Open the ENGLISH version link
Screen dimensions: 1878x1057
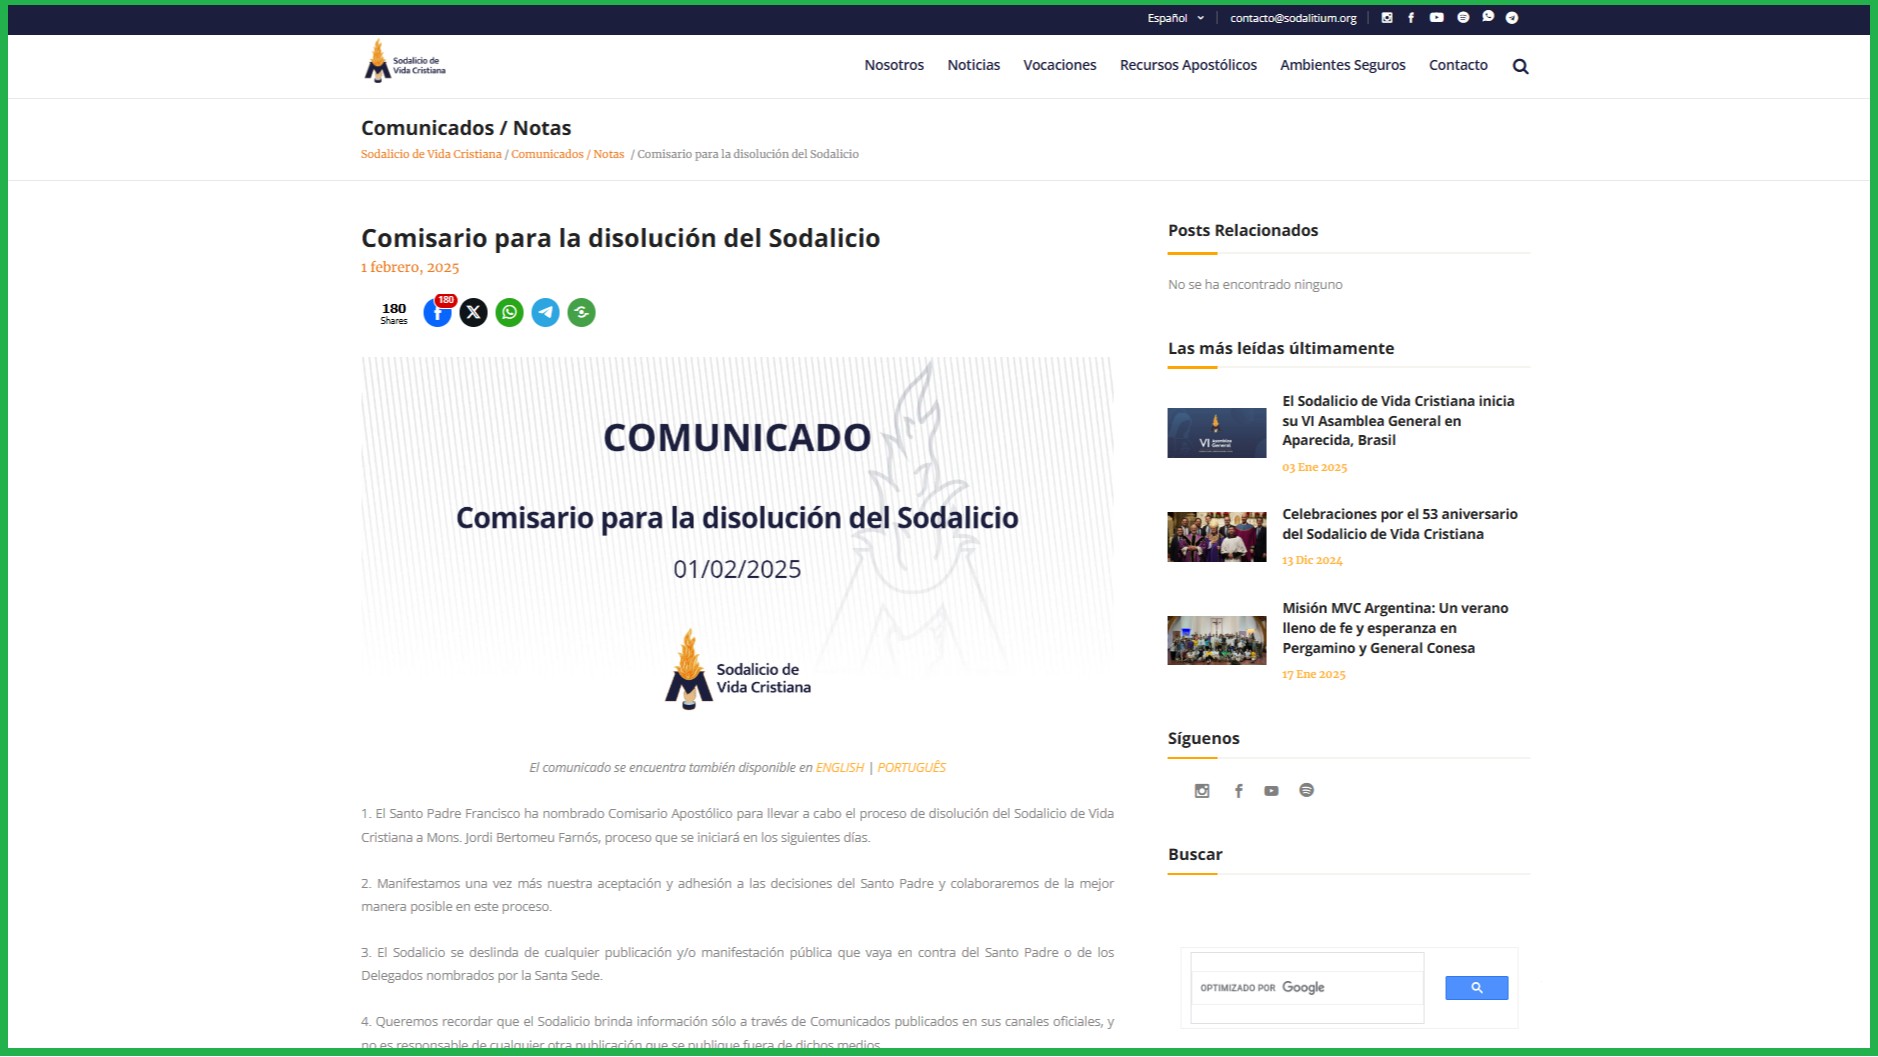pyautogui.click(x=840, y=768)
